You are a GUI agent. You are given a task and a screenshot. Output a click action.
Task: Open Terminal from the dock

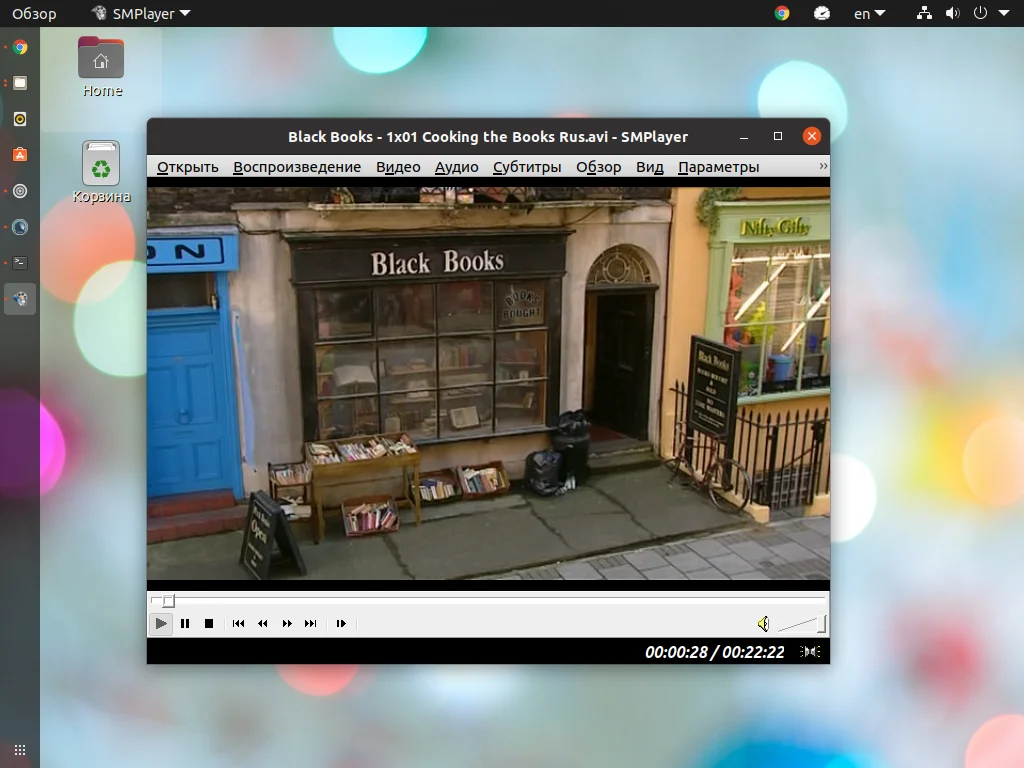click(20, 263)
